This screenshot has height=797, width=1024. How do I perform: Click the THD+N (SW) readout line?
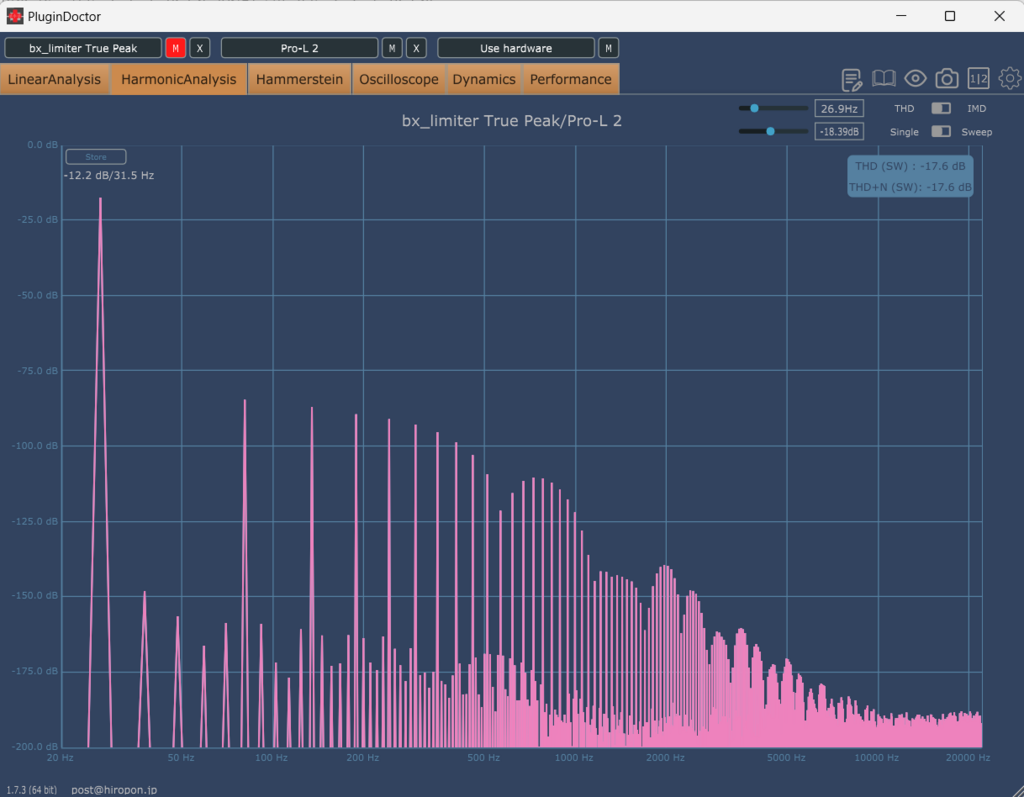(910, 187)
